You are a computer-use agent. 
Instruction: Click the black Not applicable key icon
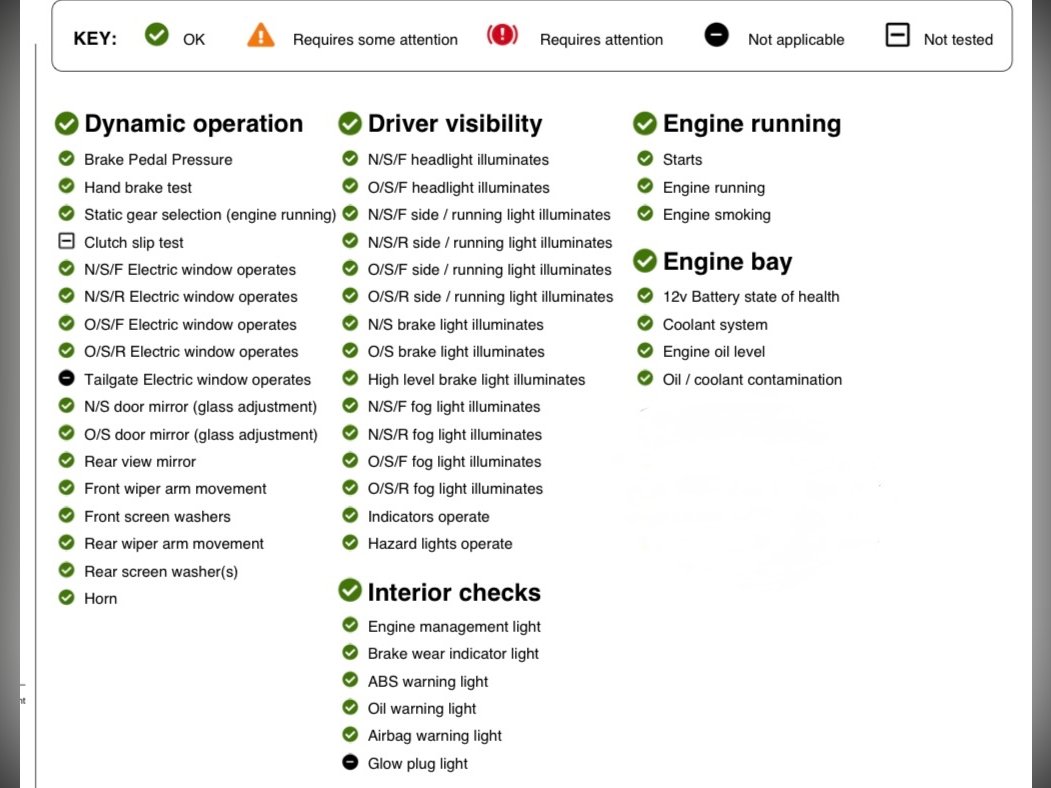click(716, 36)
